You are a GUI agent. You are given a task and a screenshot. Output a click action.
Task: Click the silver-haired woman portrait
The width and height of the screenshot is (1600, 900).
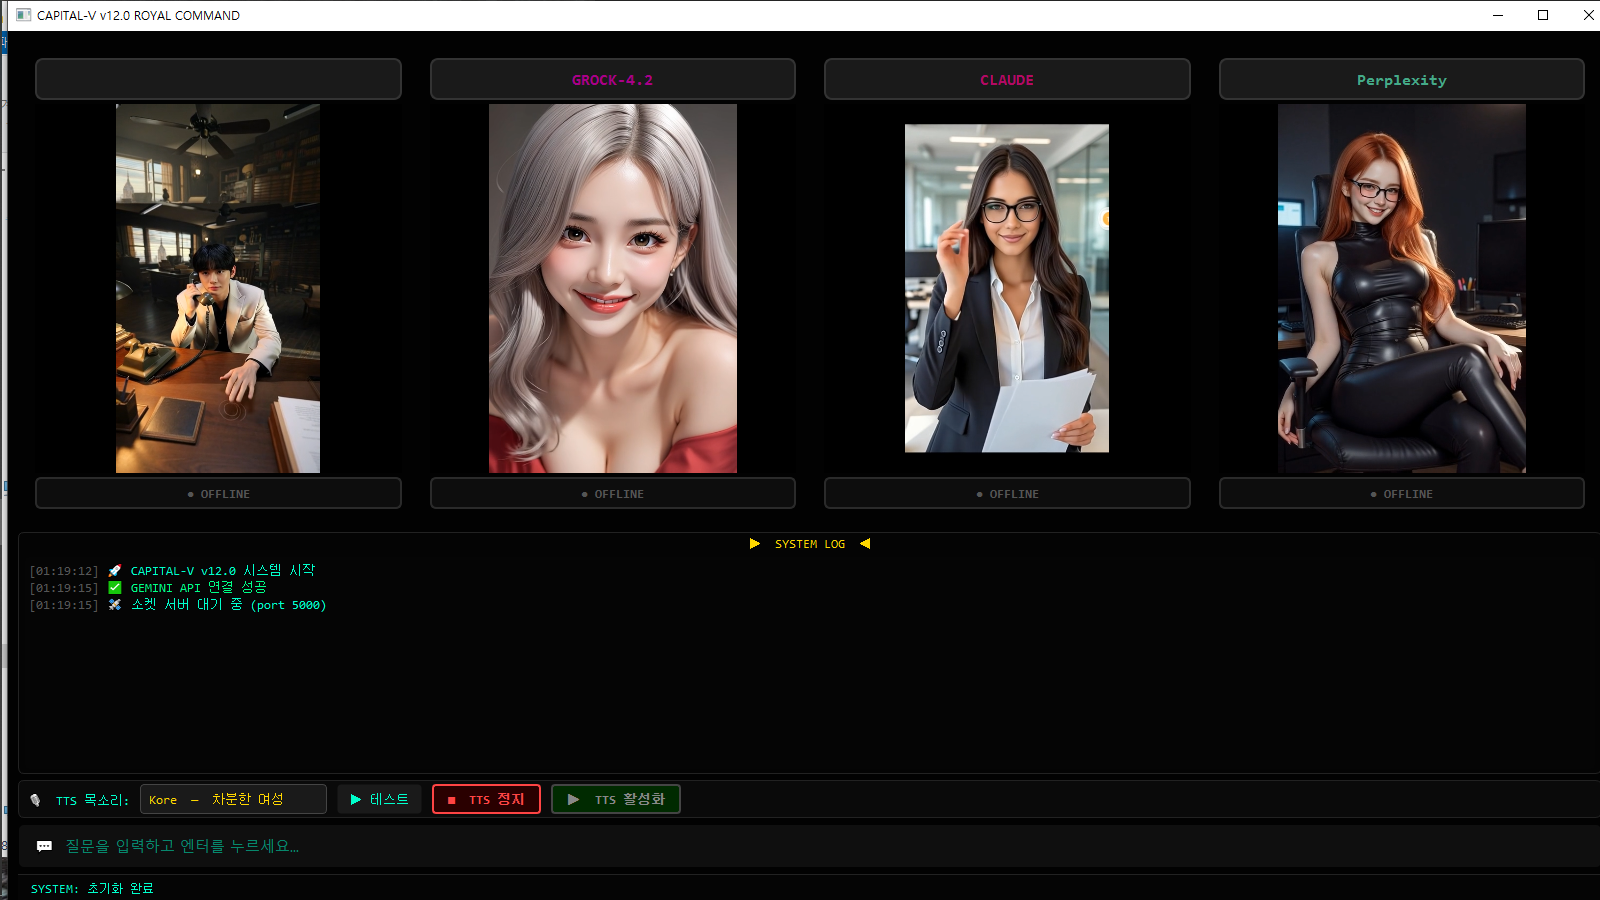point(612,288)
